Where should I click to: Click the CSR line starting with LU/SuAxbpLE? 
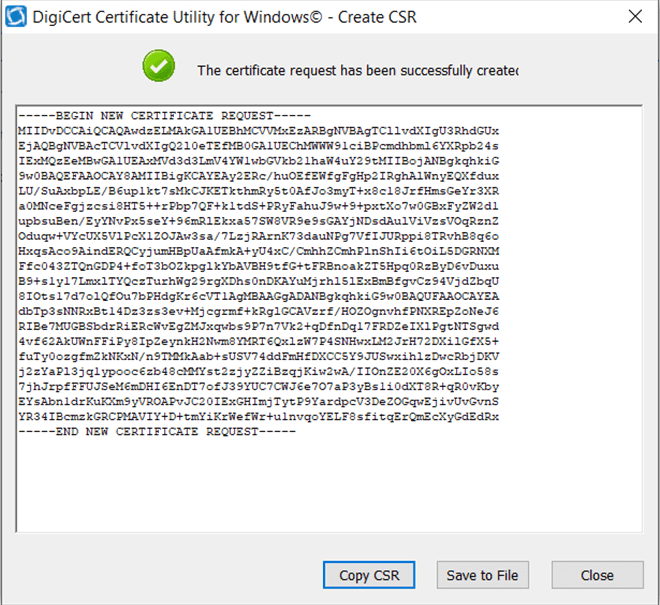(x=258, y=191)
